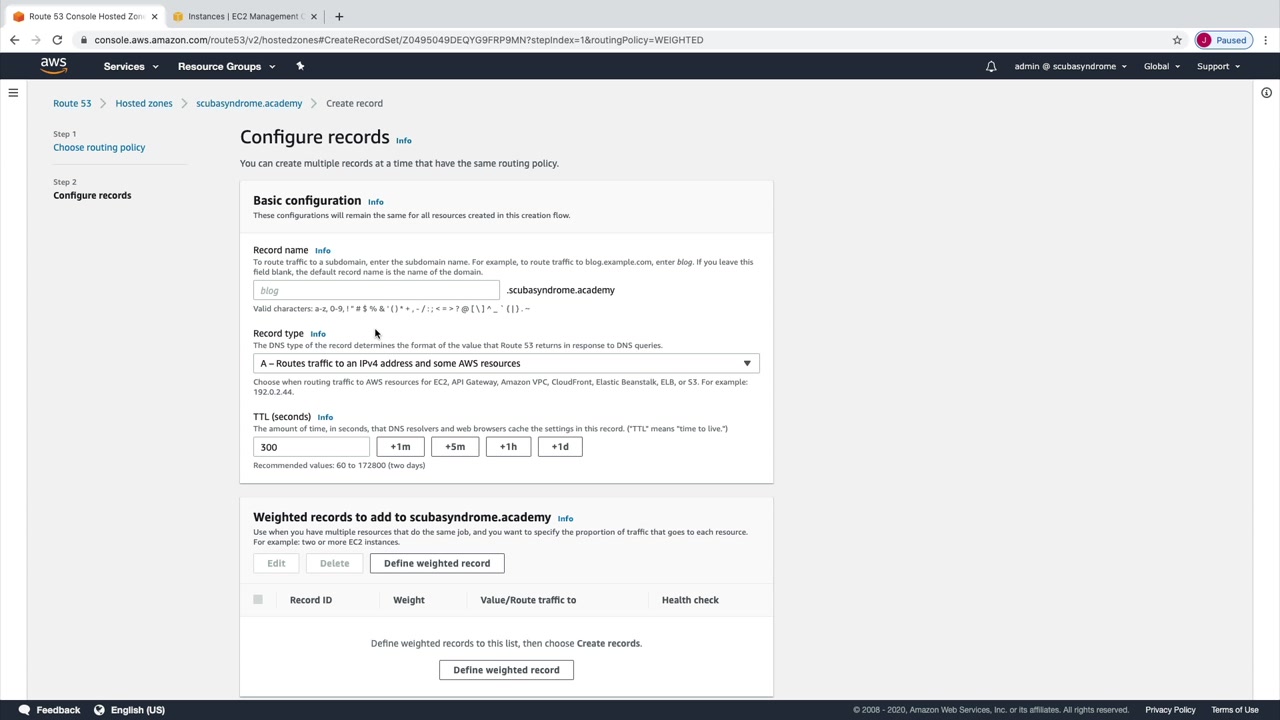
Task: Click Define weighted record next to Delete
Action: point(437,563)
